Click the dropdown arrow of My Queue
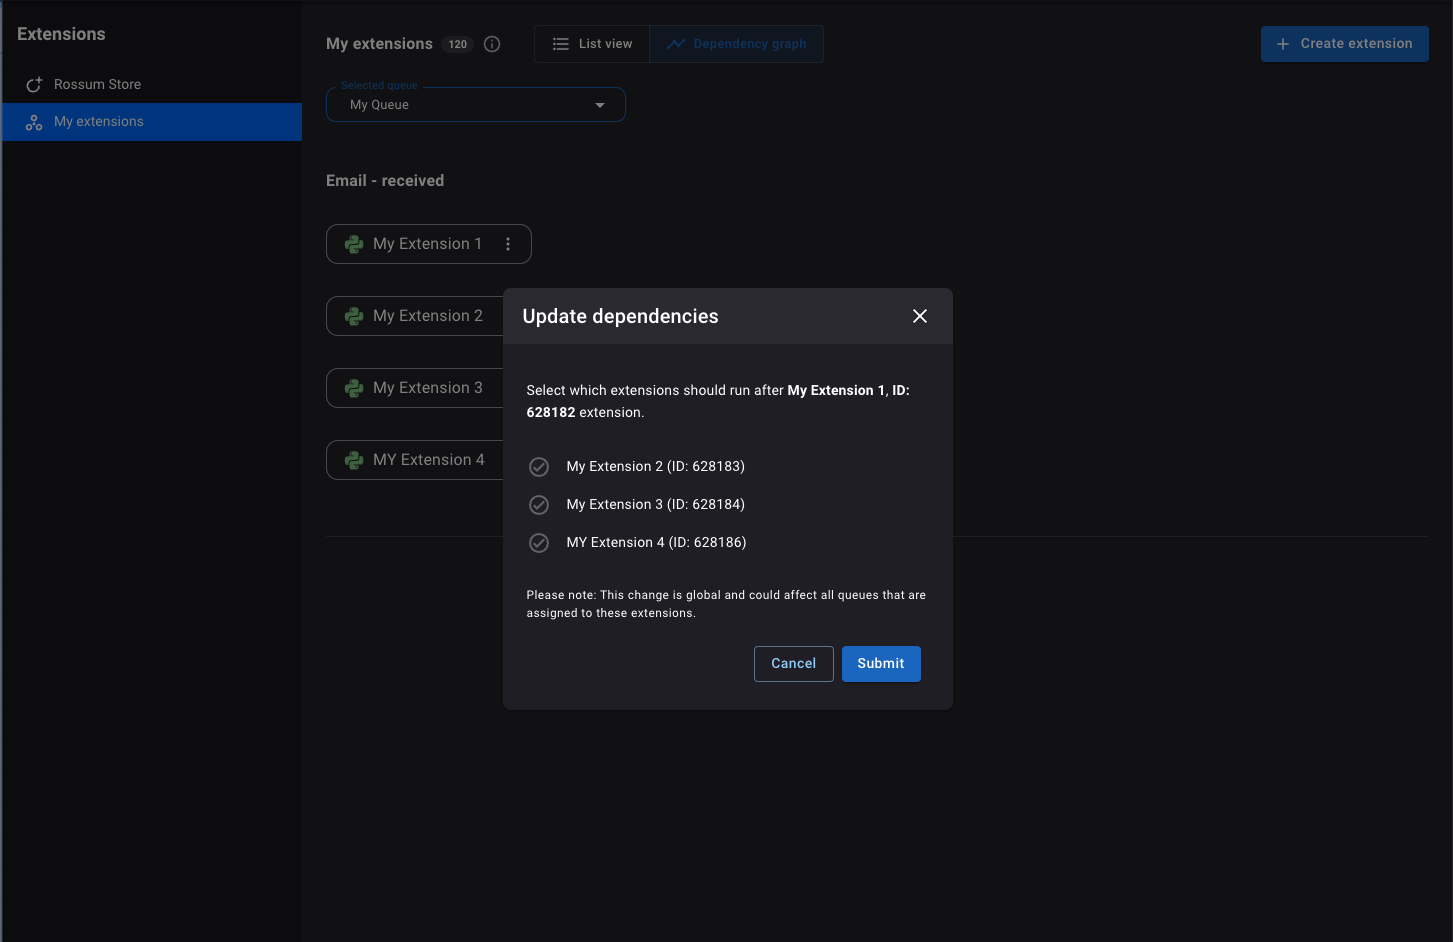The image size is (1453, 942). tap(600, 105)
